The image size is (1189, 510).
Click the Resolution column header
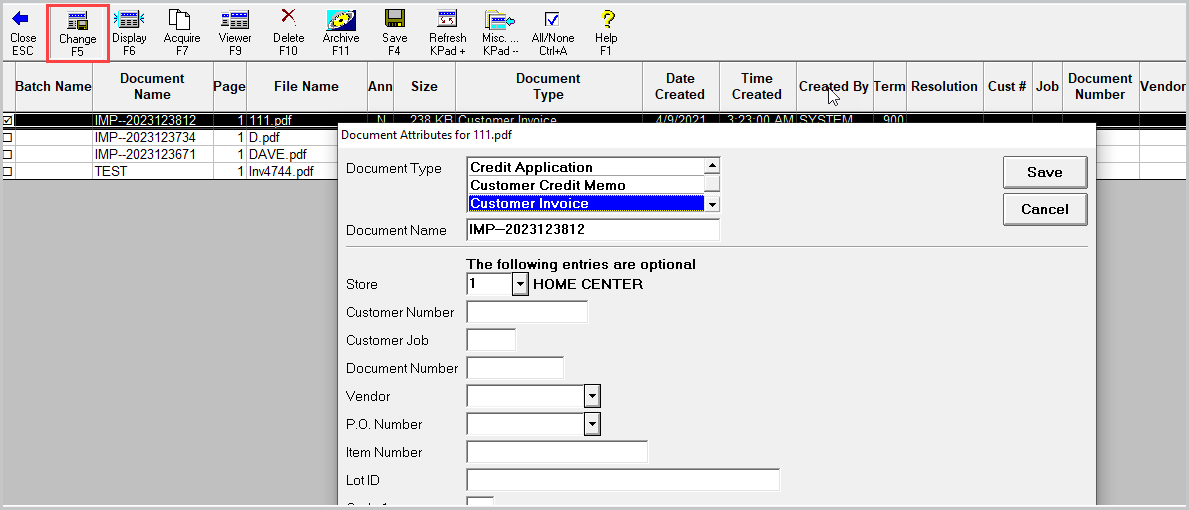point(945,86)
